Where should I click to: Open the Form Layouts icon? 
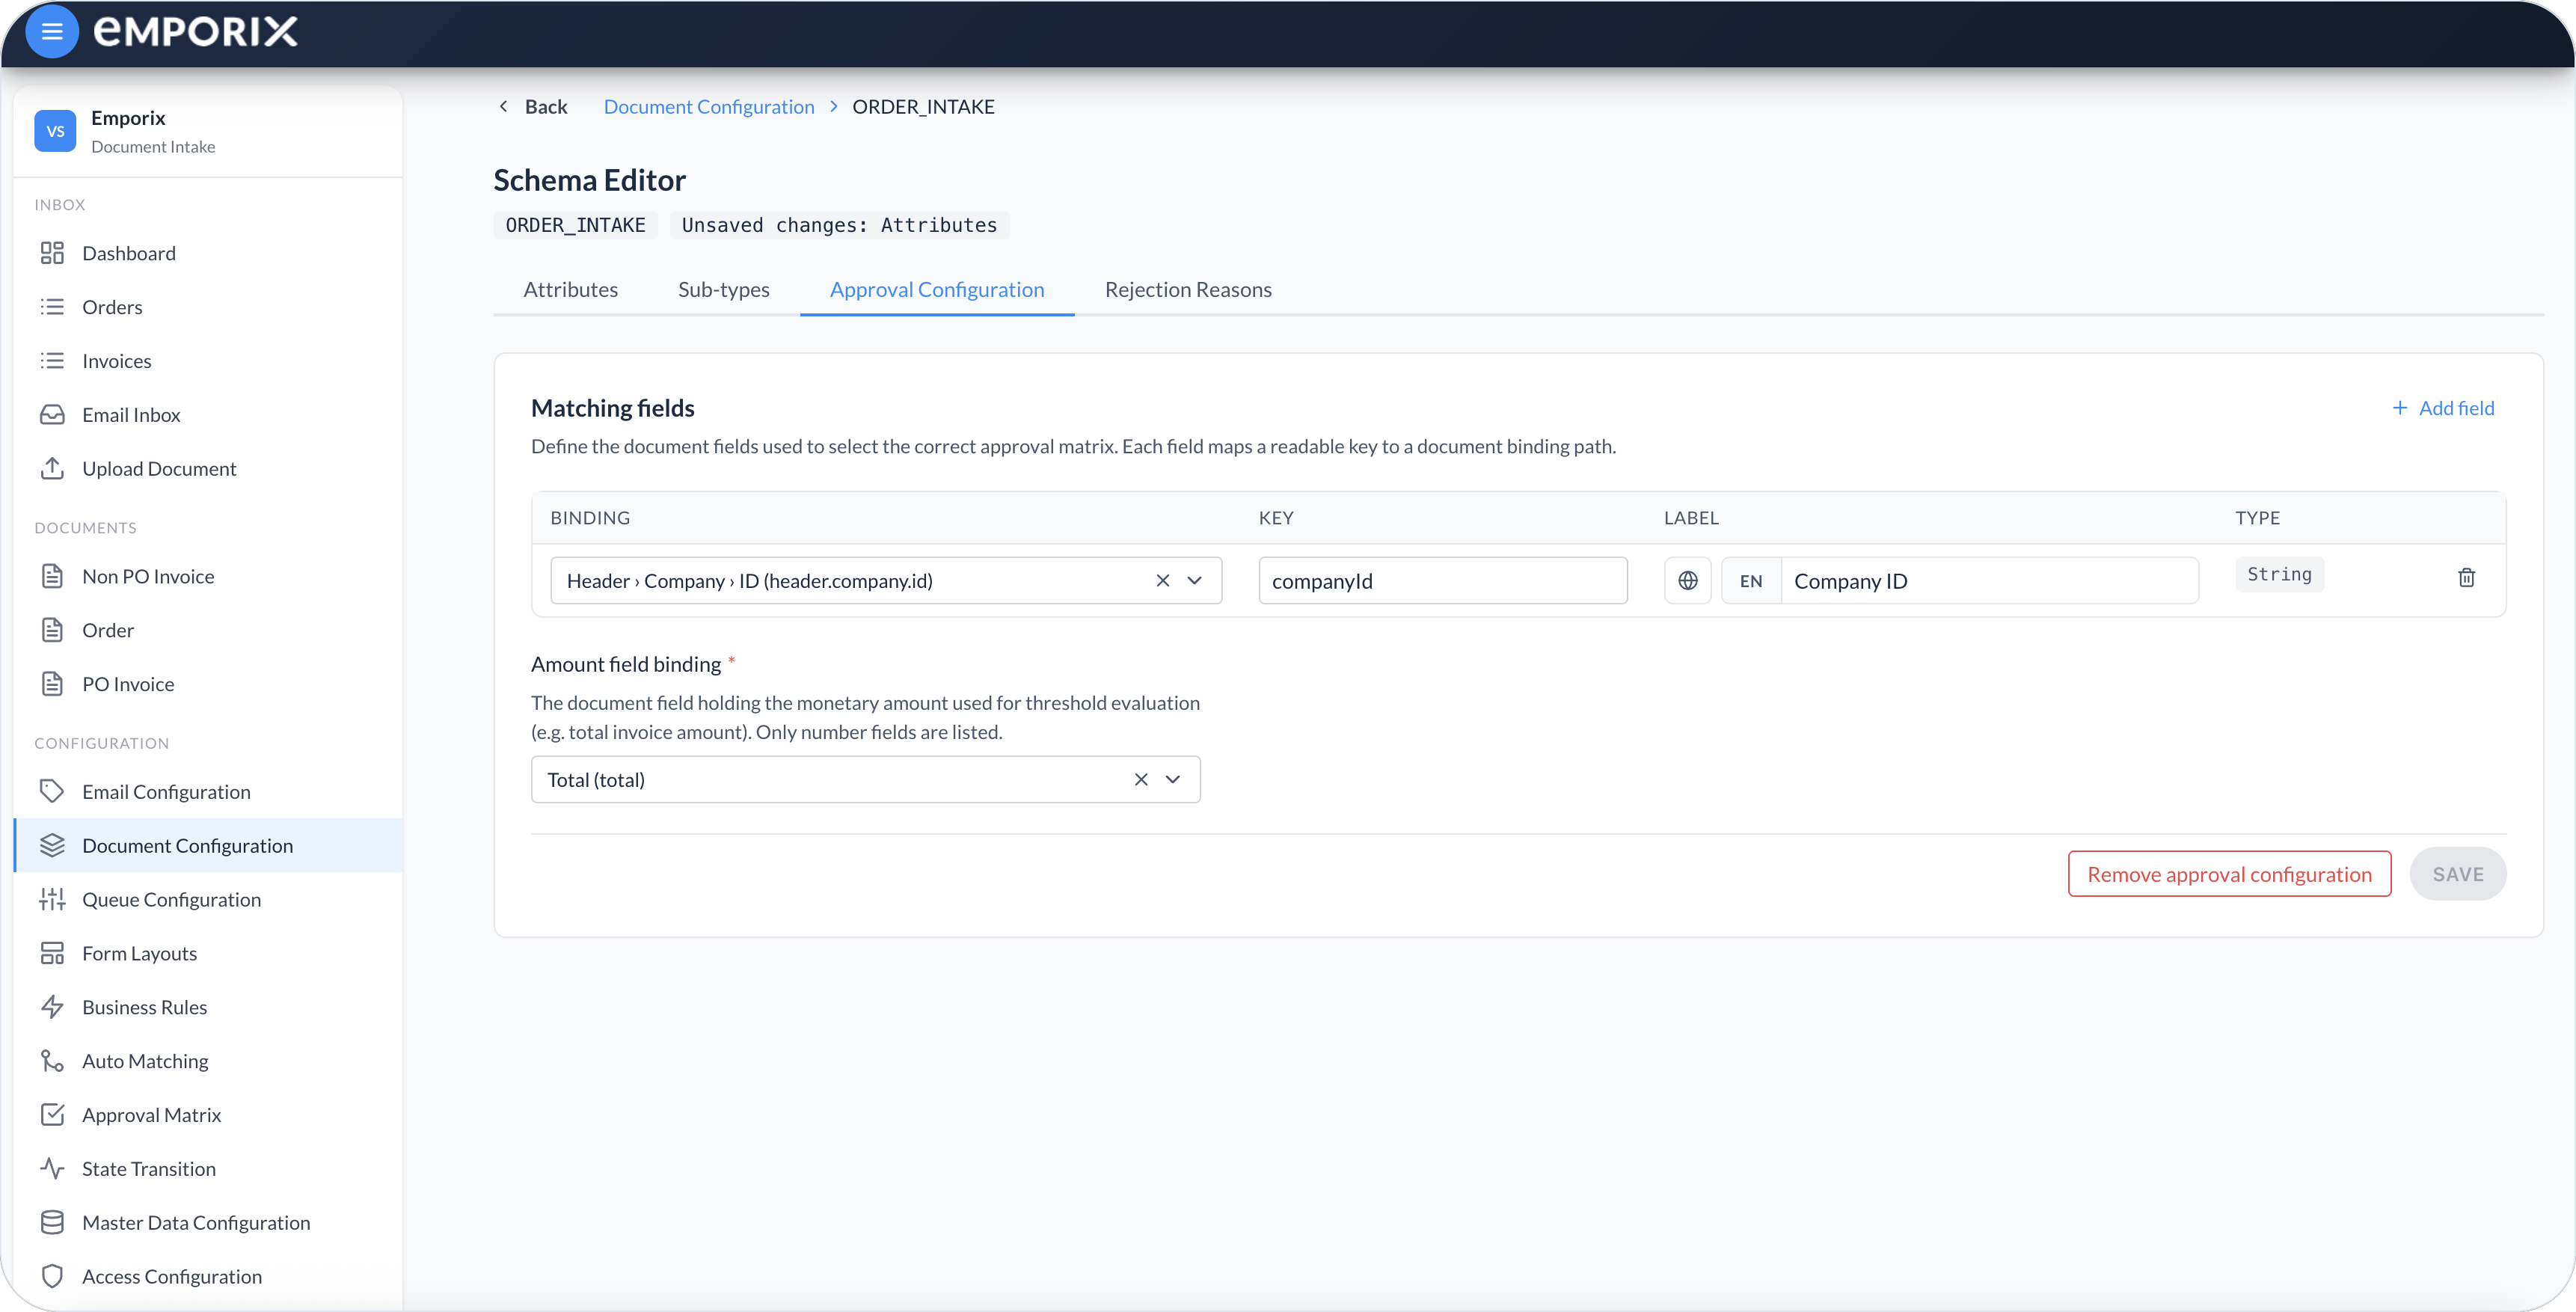(x=52, y=953)
